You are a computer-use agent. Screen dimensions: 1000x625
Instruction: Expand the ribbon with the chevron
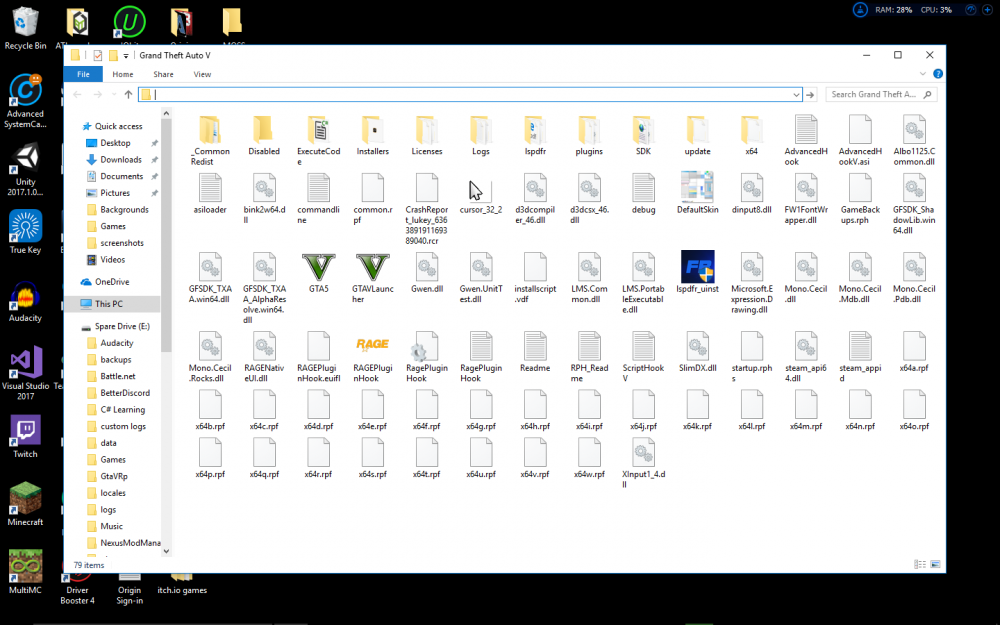(x=922, y=74)
